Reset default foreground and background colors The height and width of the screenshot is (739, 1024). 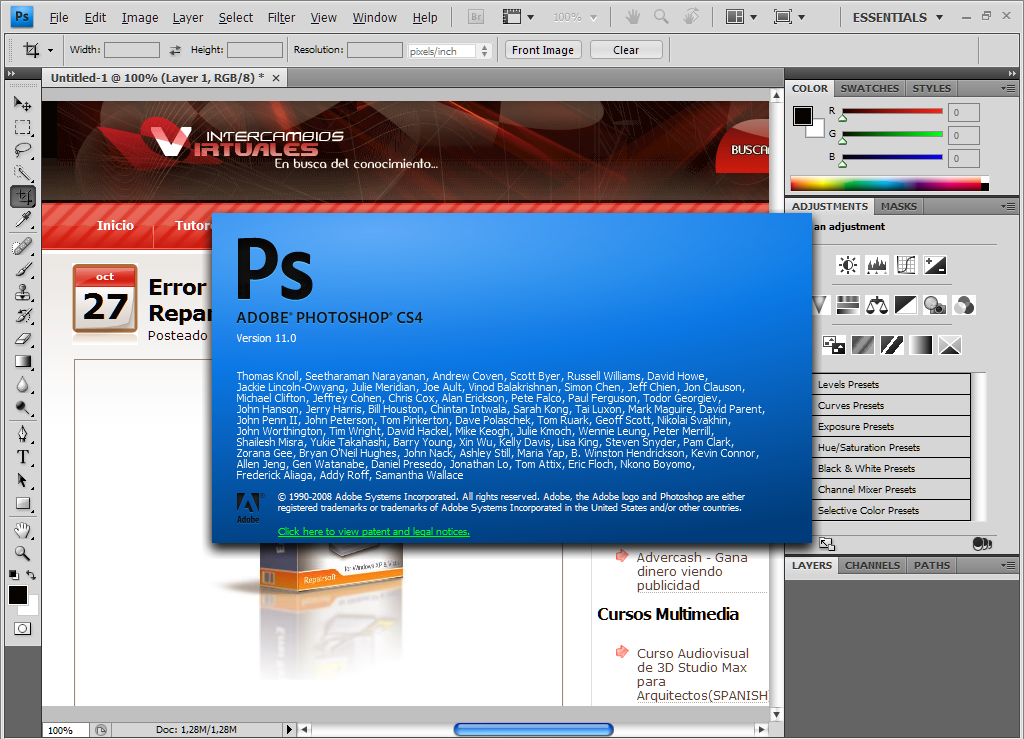[14, 575]
